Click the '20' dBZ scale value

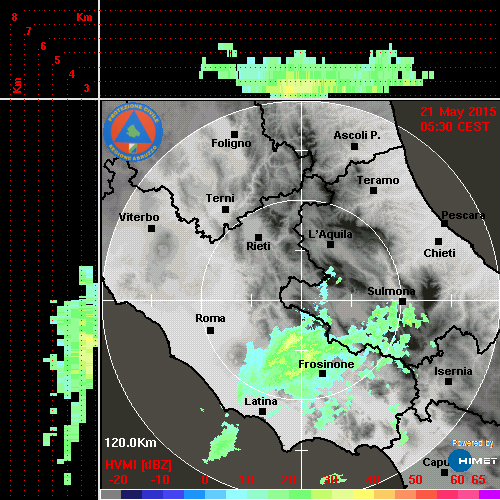[x=289, y=480]
